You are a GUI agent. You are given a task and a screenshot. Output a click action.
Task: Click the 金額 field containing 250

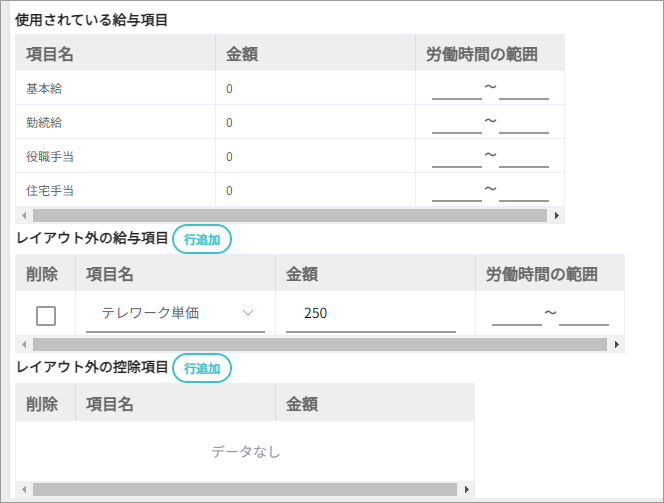click(371, 314)
